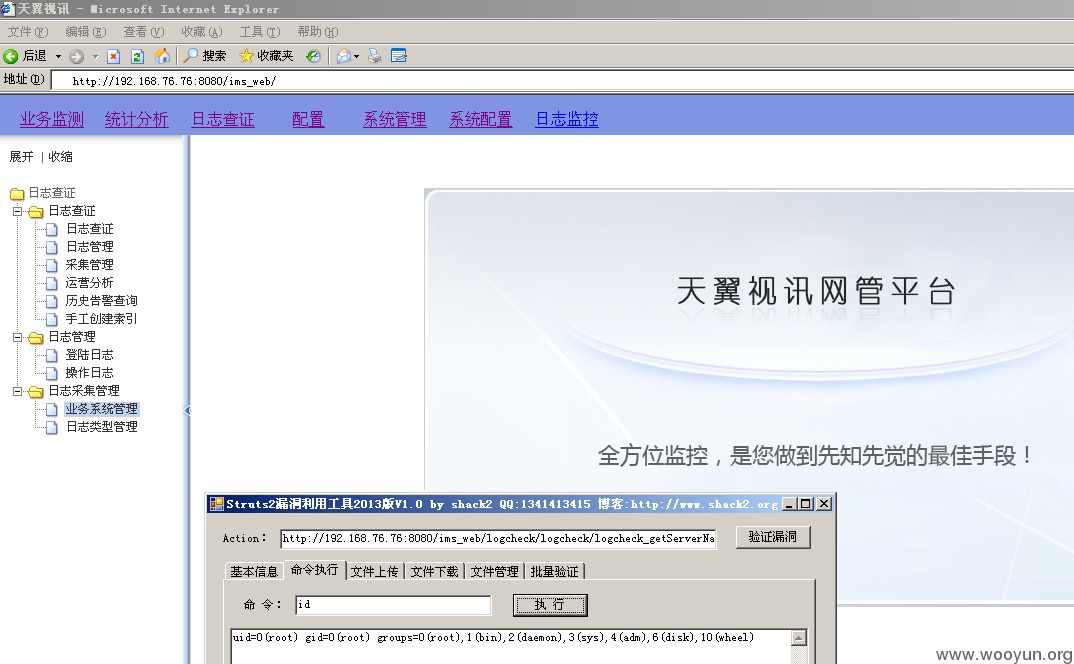Click folder icon of 日志采集管理 node
The width and height of the screenshot is (1074, 664).
(x=36, y=391)
